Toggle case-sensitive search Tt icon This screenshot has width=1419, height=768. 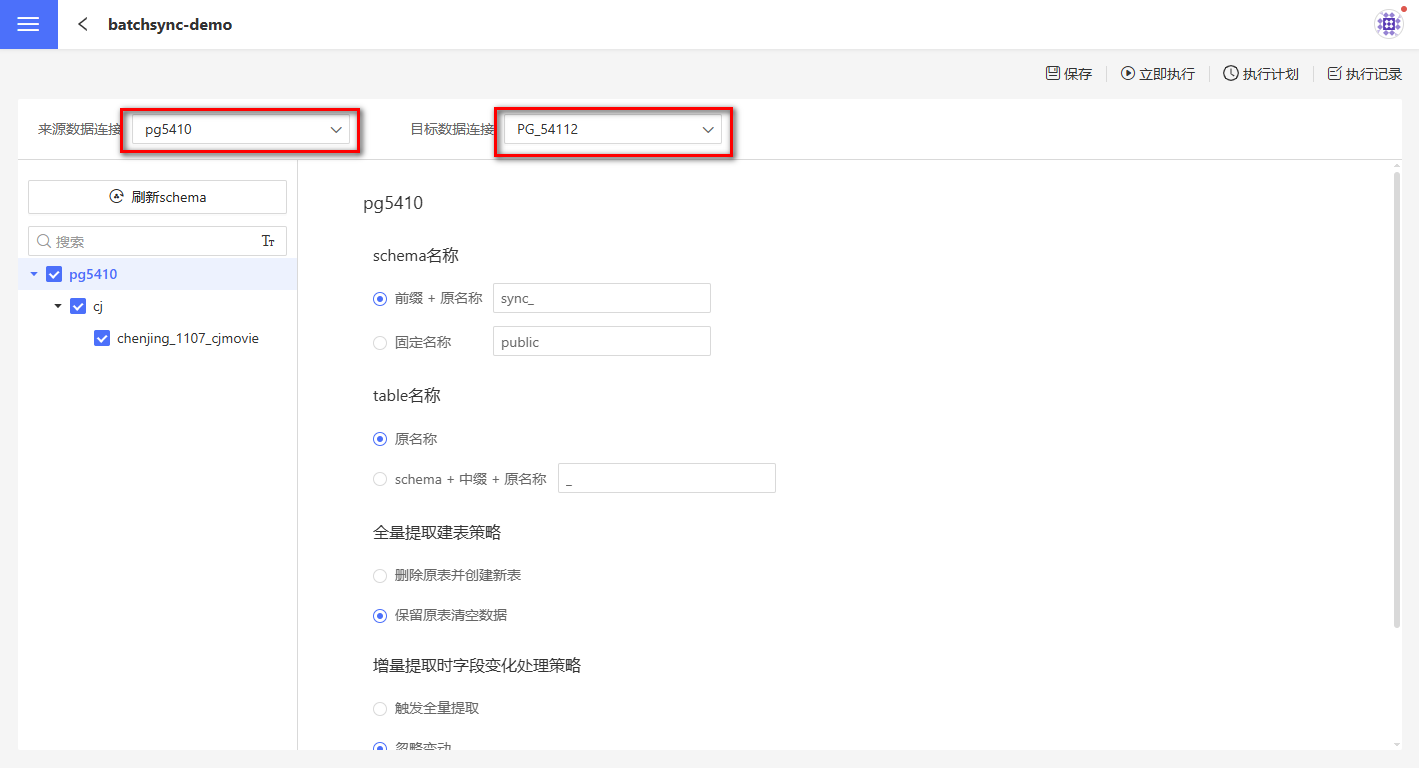pos(268,241)
